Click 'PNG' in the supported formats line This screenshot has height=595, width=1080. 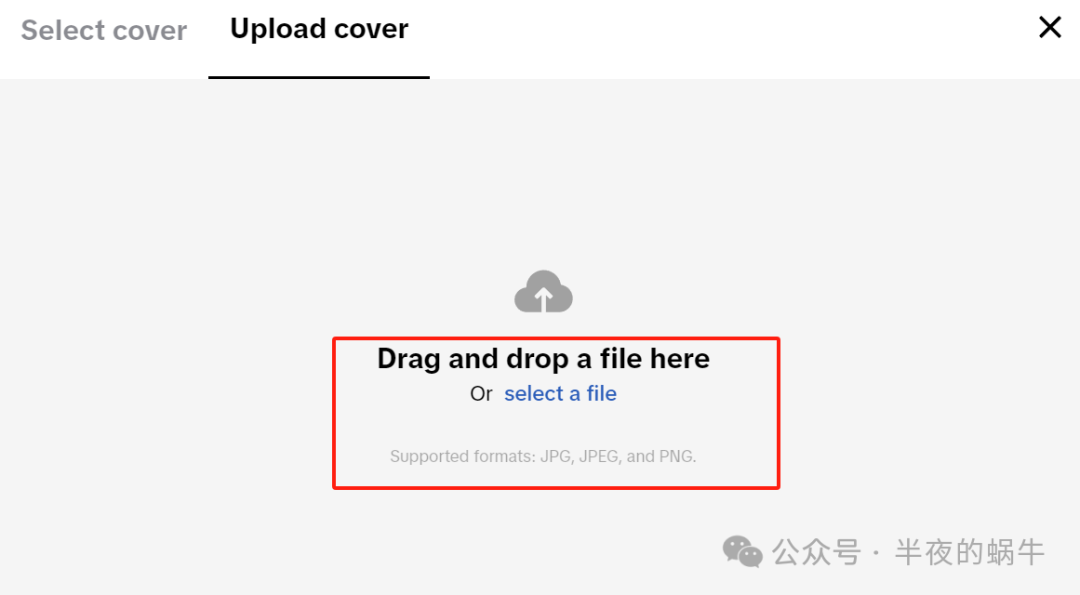click(x=676, y=456)
